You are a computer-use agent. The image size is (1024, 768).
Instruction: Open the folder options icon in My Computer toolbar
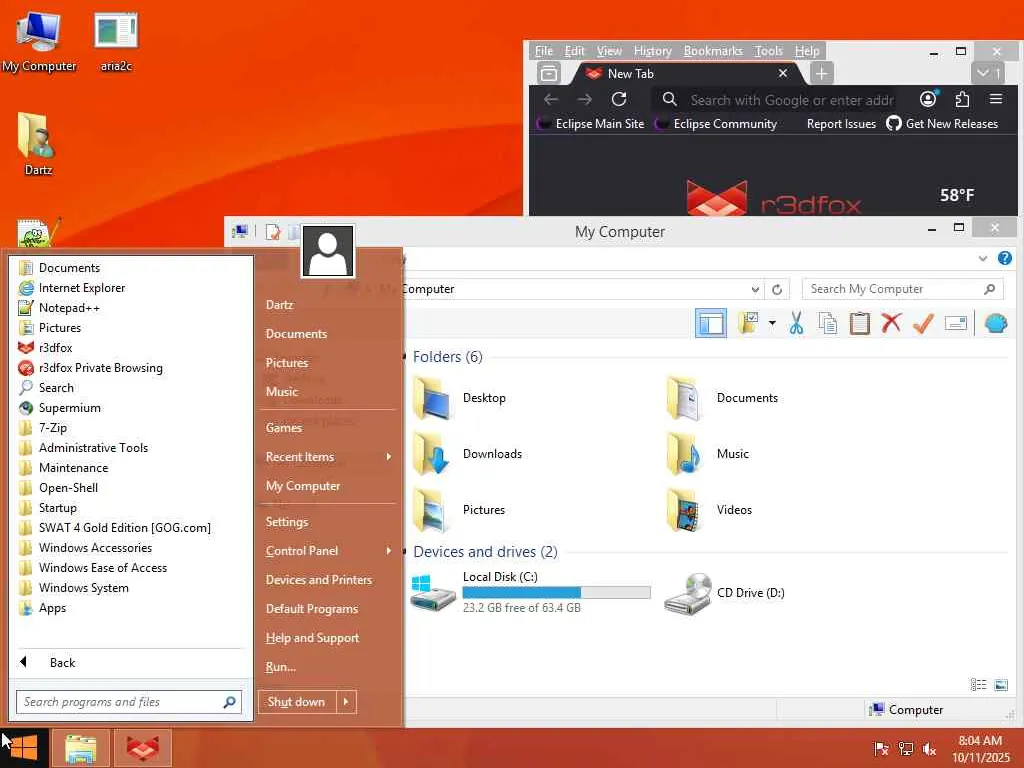748,323
